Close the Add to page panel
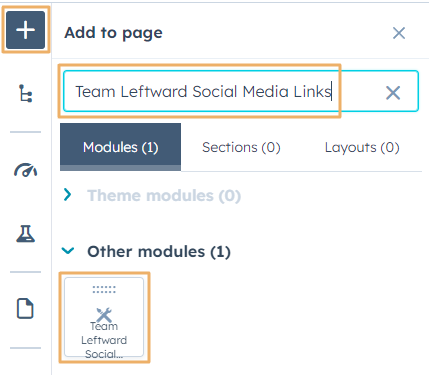 (399, 33)
